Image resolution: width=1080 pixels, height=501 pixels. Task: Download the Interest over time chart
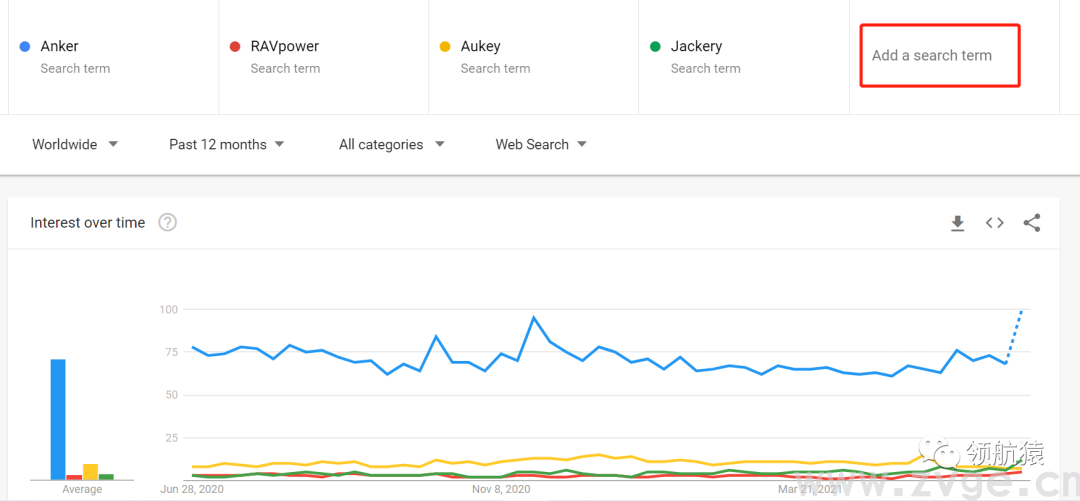coord(957,223)
